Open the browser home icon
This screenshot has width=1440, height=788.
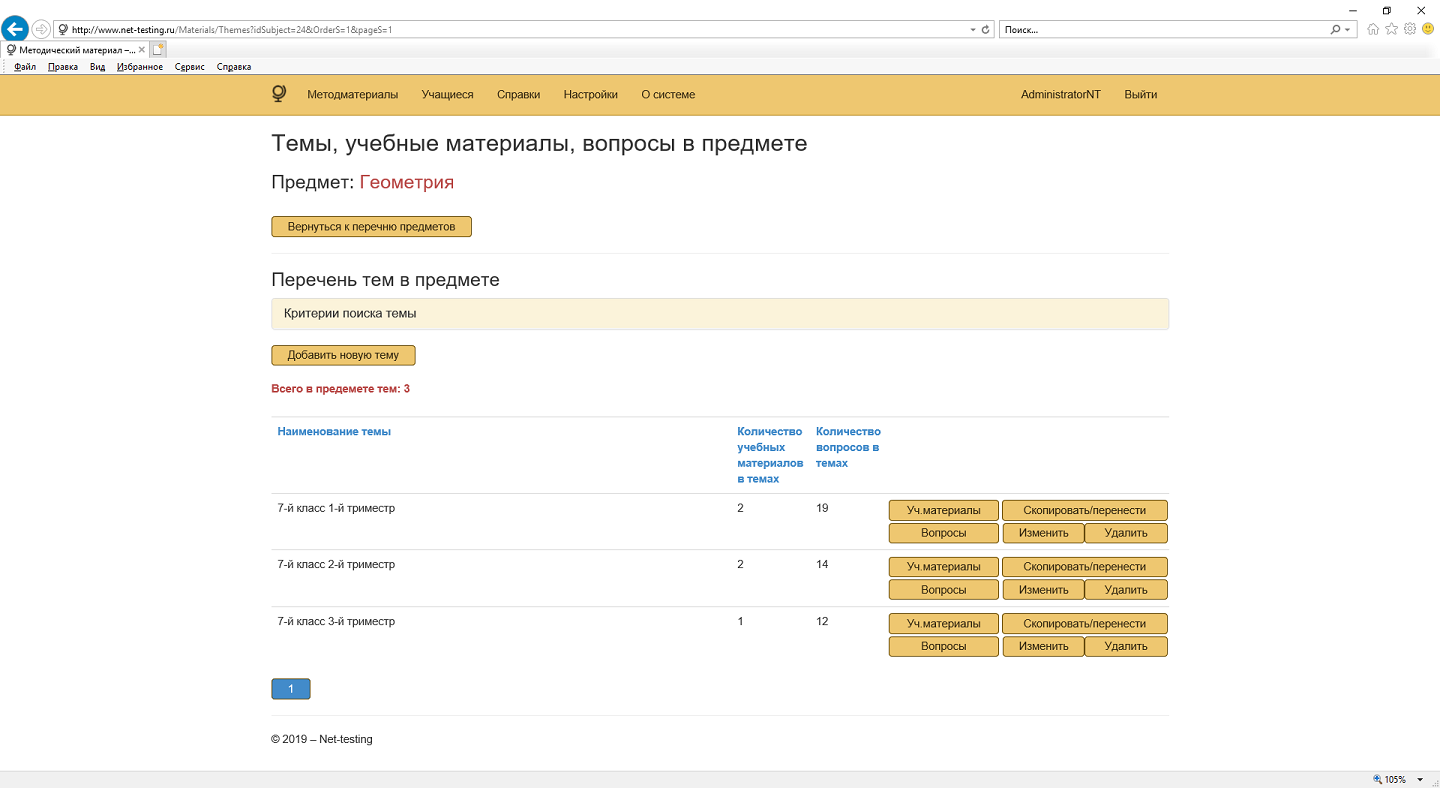point(1373,29)
